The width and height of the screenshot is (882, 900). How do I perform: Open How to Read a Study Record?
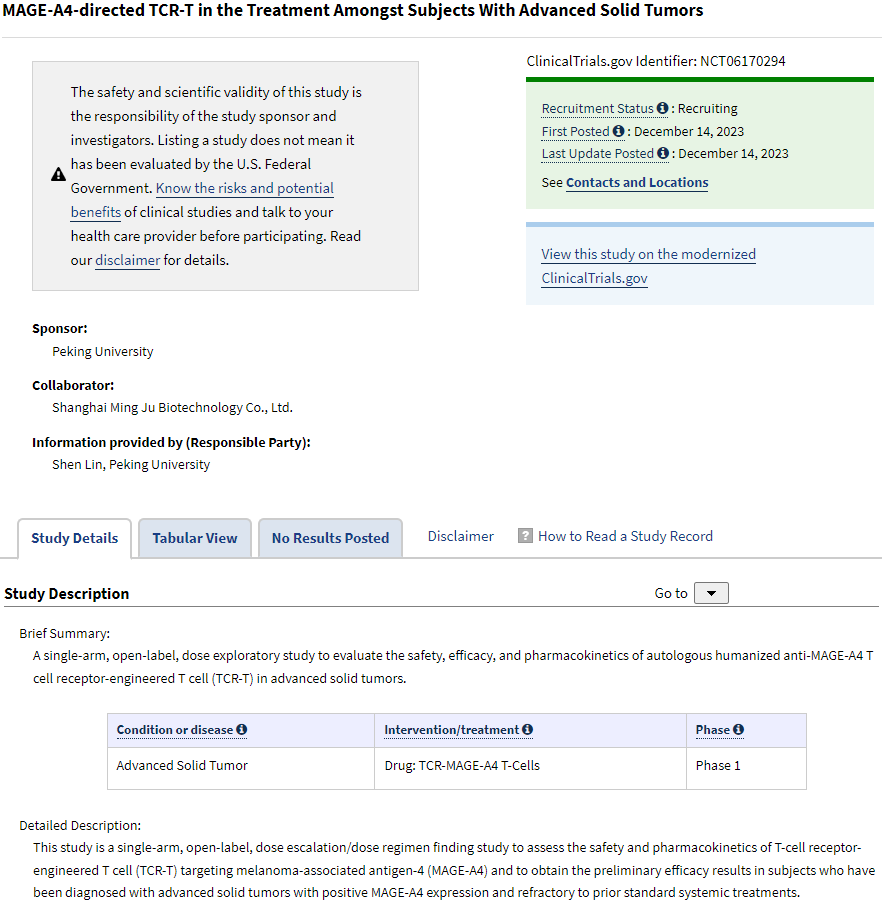point(625,535)
